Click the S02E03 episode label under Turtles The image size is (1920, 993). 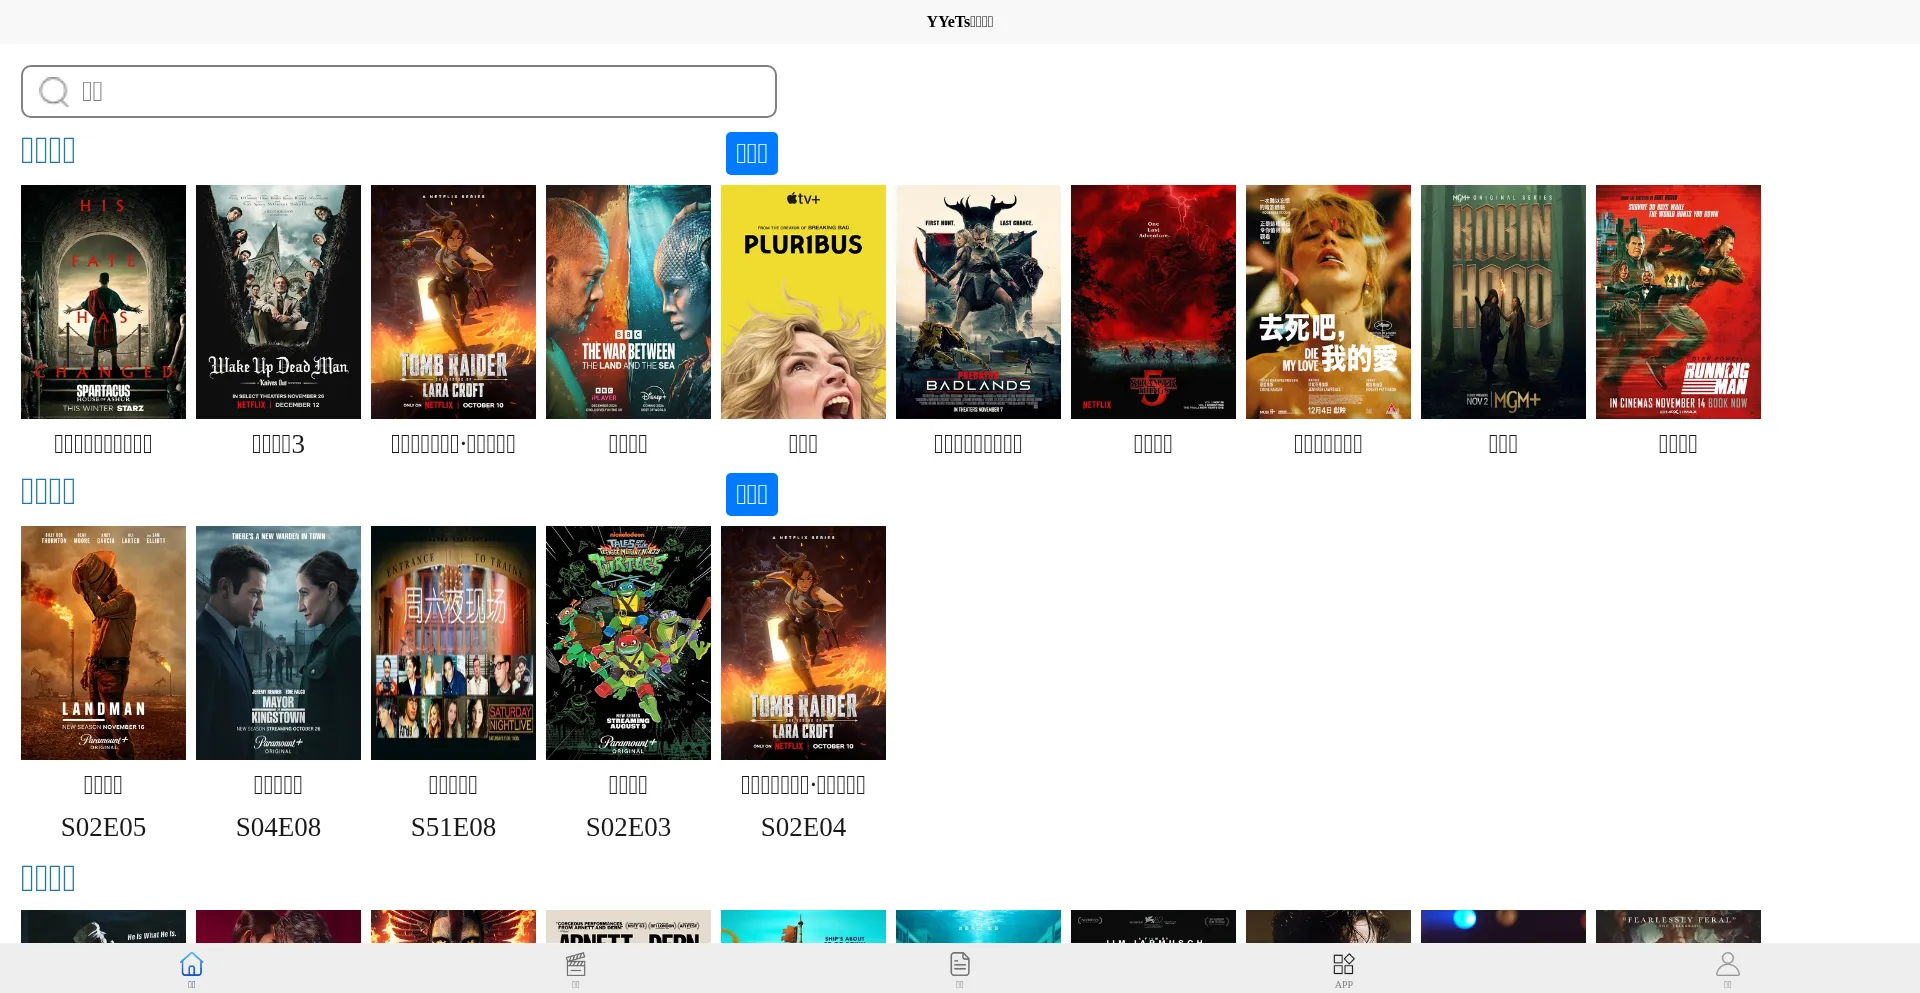click(628, 827)
